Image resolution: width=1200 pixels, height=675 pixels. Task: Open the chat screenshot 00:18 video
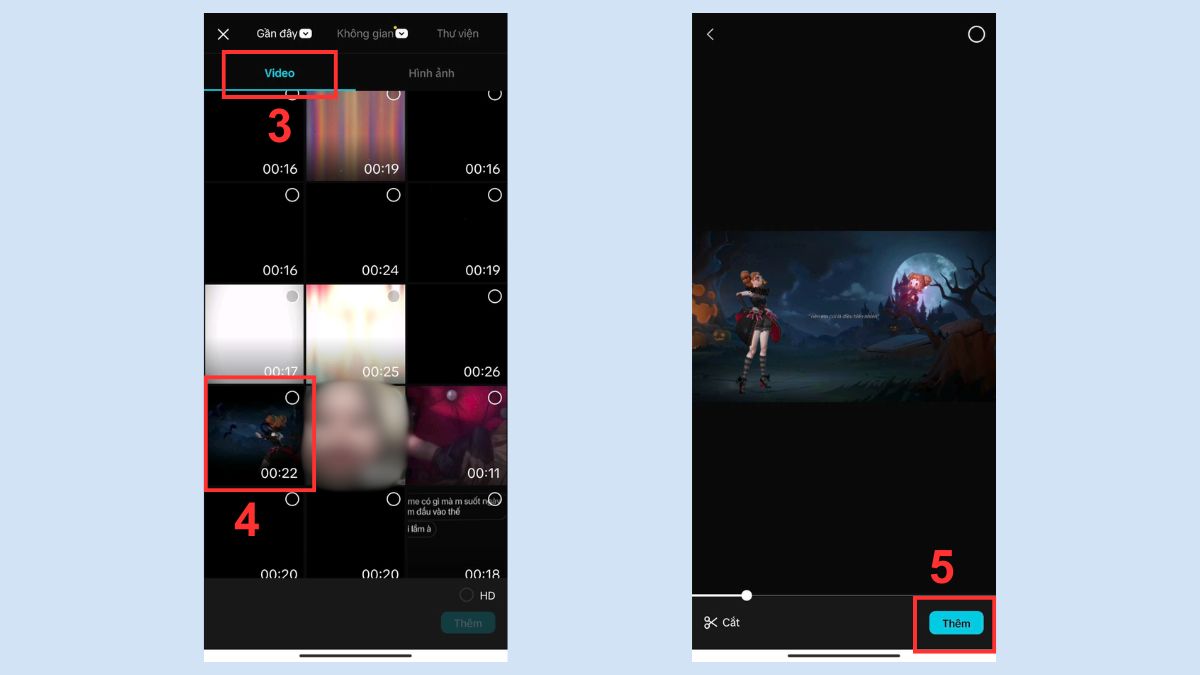coord(456,532)
